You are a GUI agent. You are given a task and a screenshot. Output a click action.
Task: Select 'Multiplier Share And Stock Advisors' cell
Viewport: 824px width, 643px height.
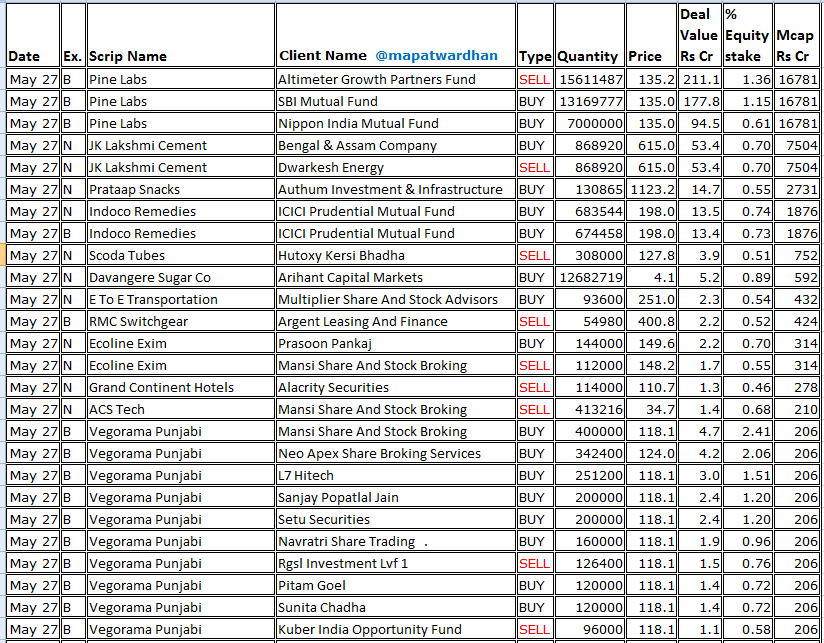coord(396,299)
